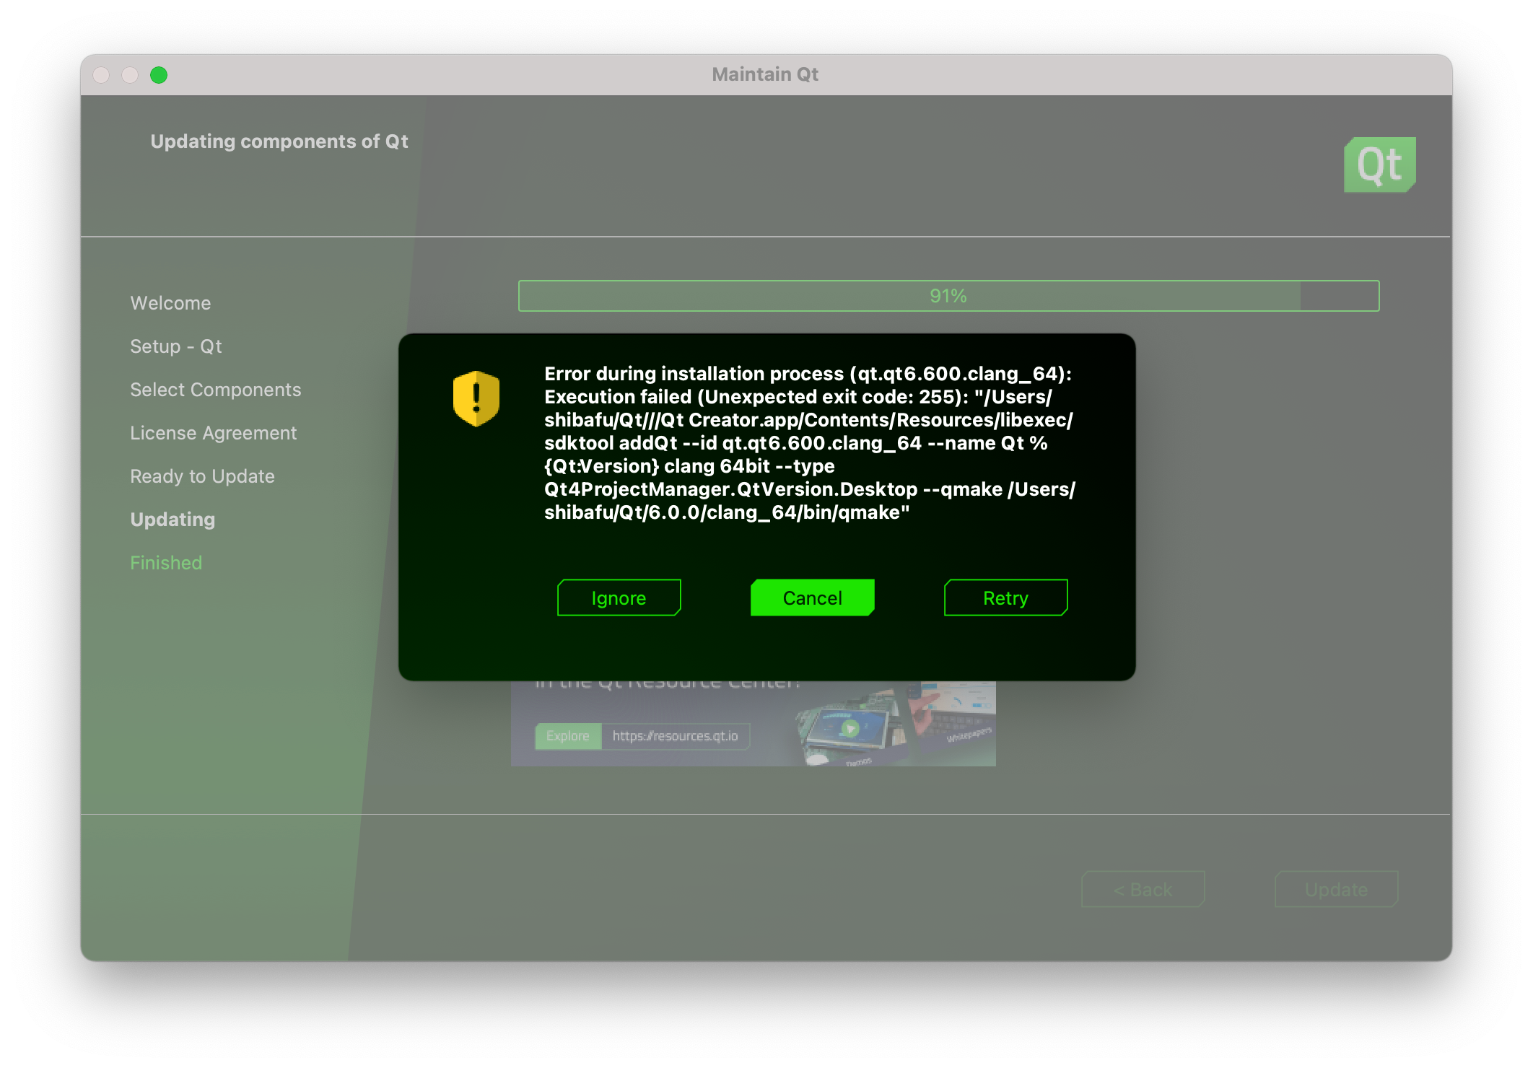Select the Welcome step in sidebar

pyautogui.click(x=170, y=303)
